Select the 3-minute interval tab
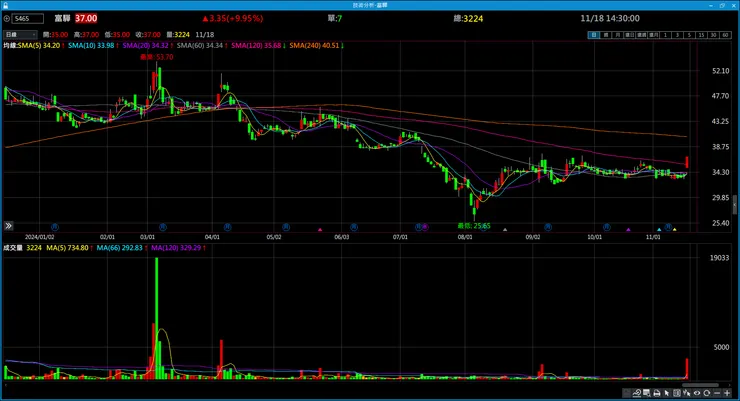The width and height of the screenshot is (740, 401). point(677,35)
